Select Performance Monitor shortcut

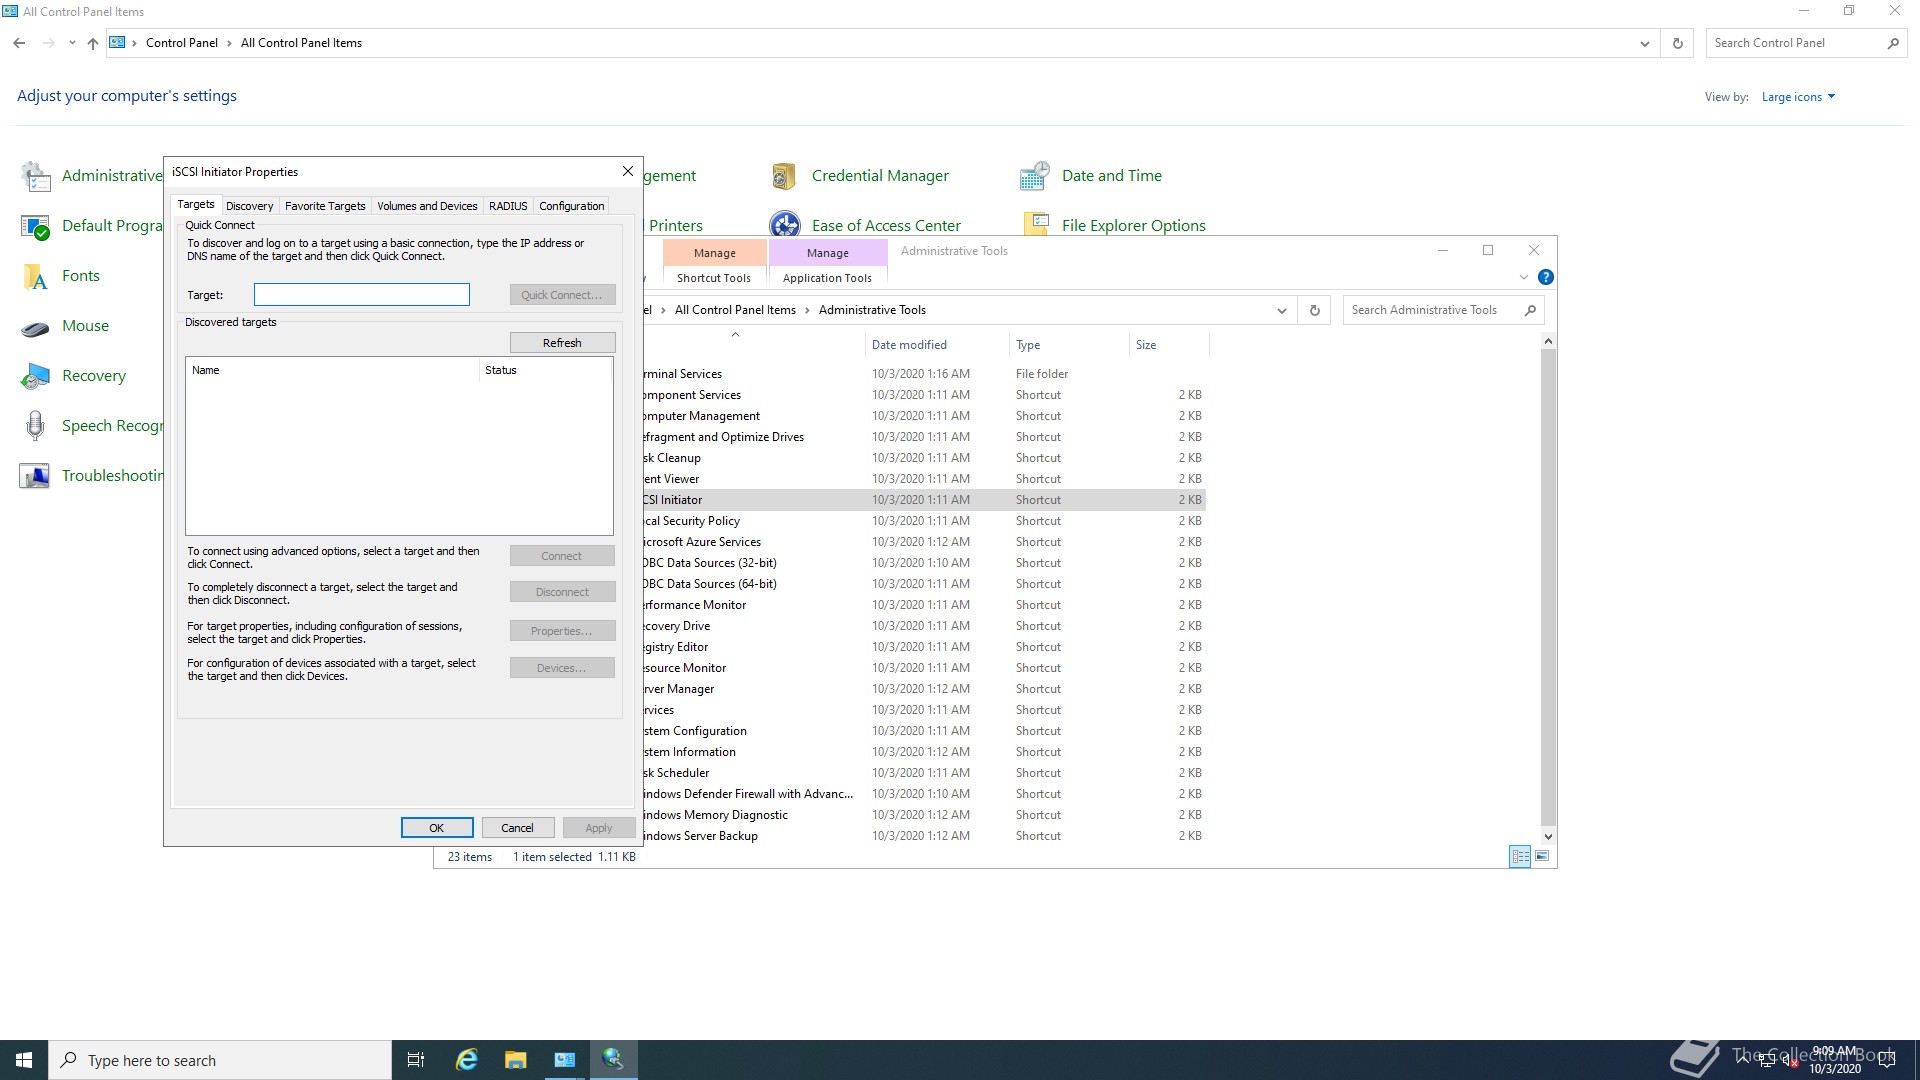click(924, 605)
